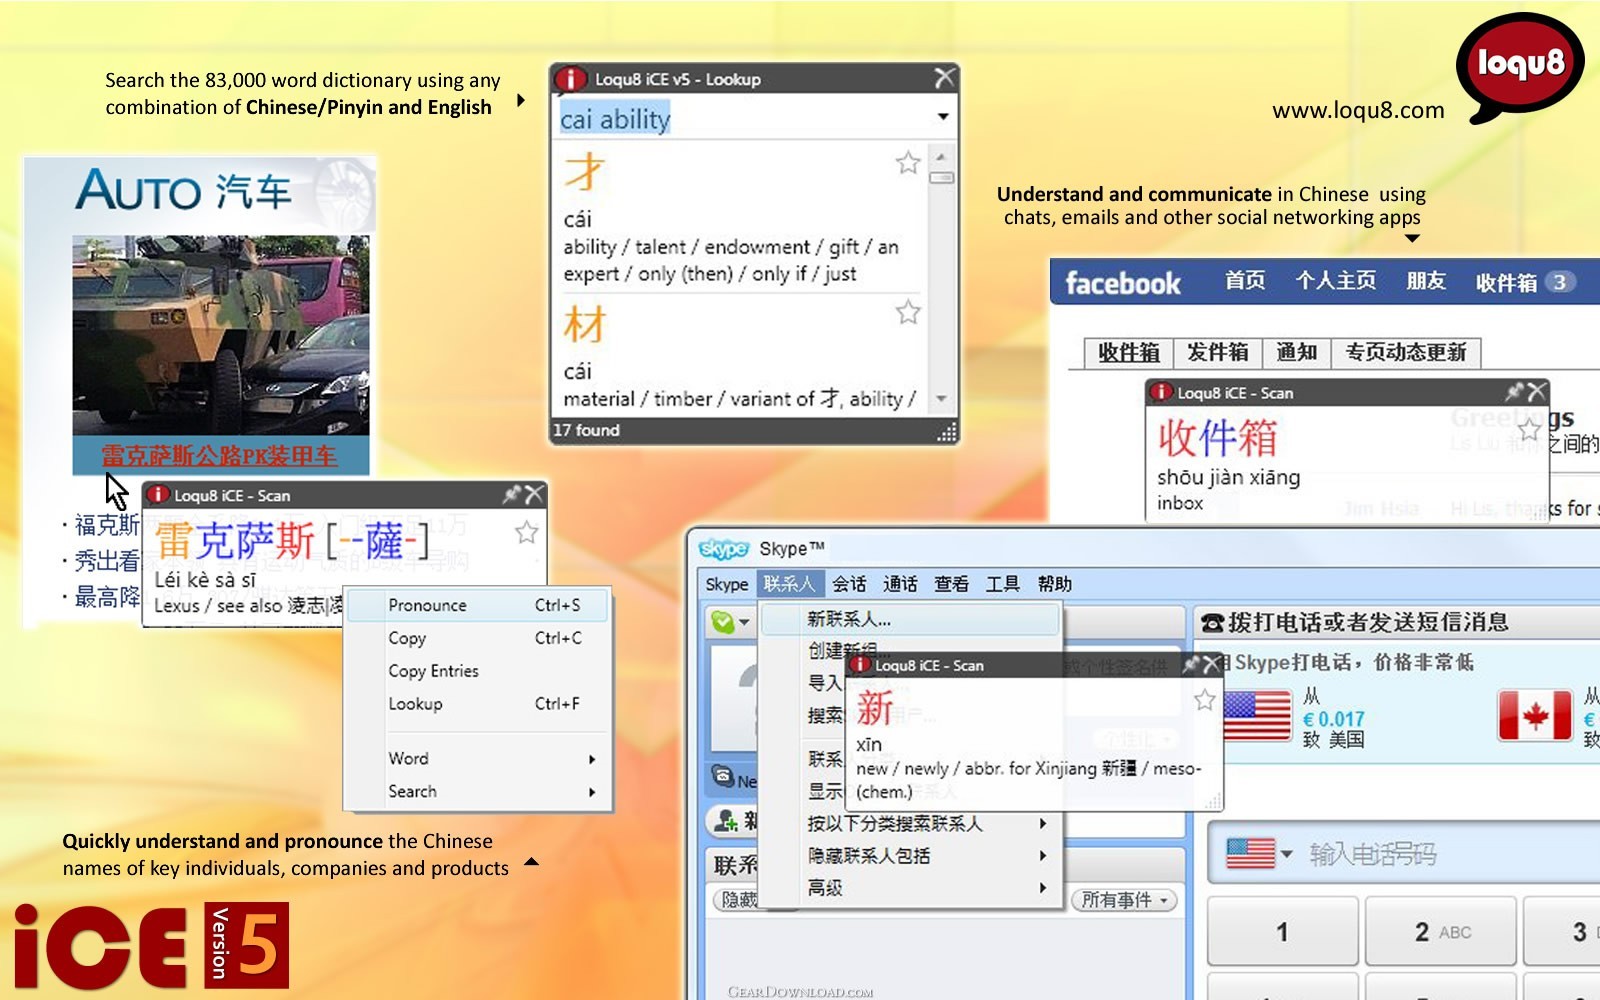Select 新联系人... menu entry
The image size is (1600, 1000).
tap(910, 620)
